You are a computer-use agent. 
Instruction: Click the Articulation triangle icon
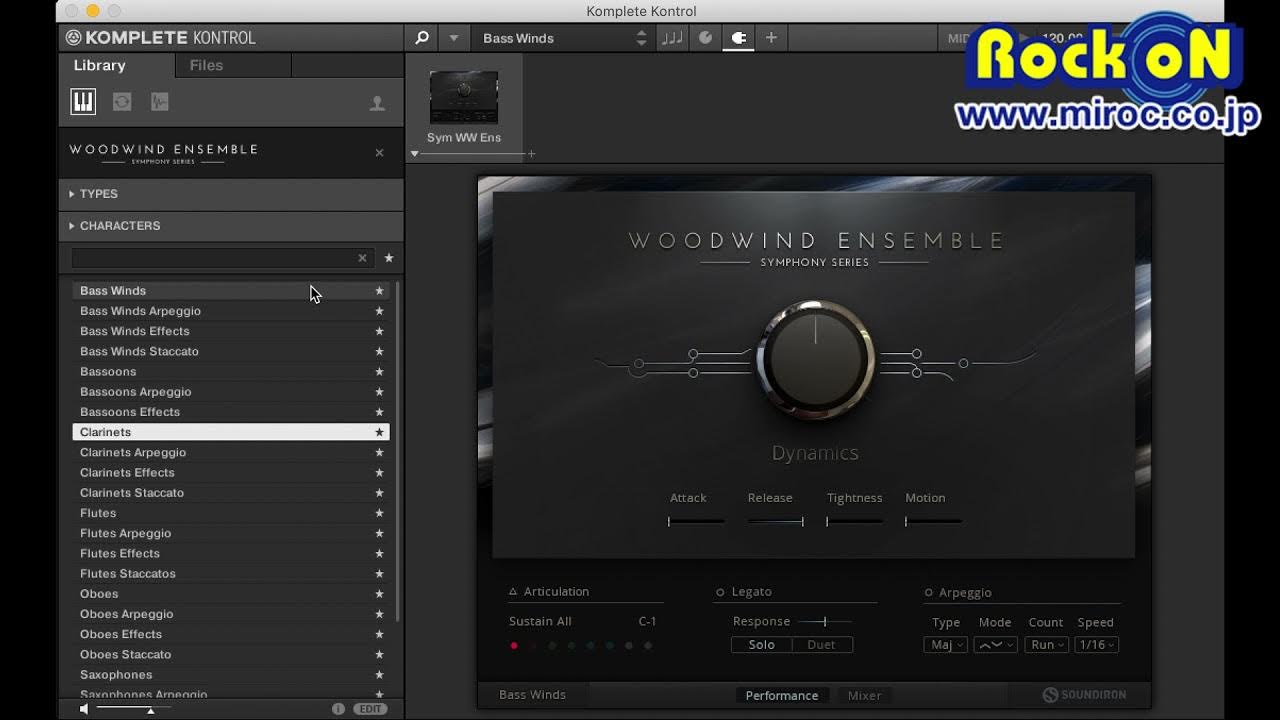point(513,592)
